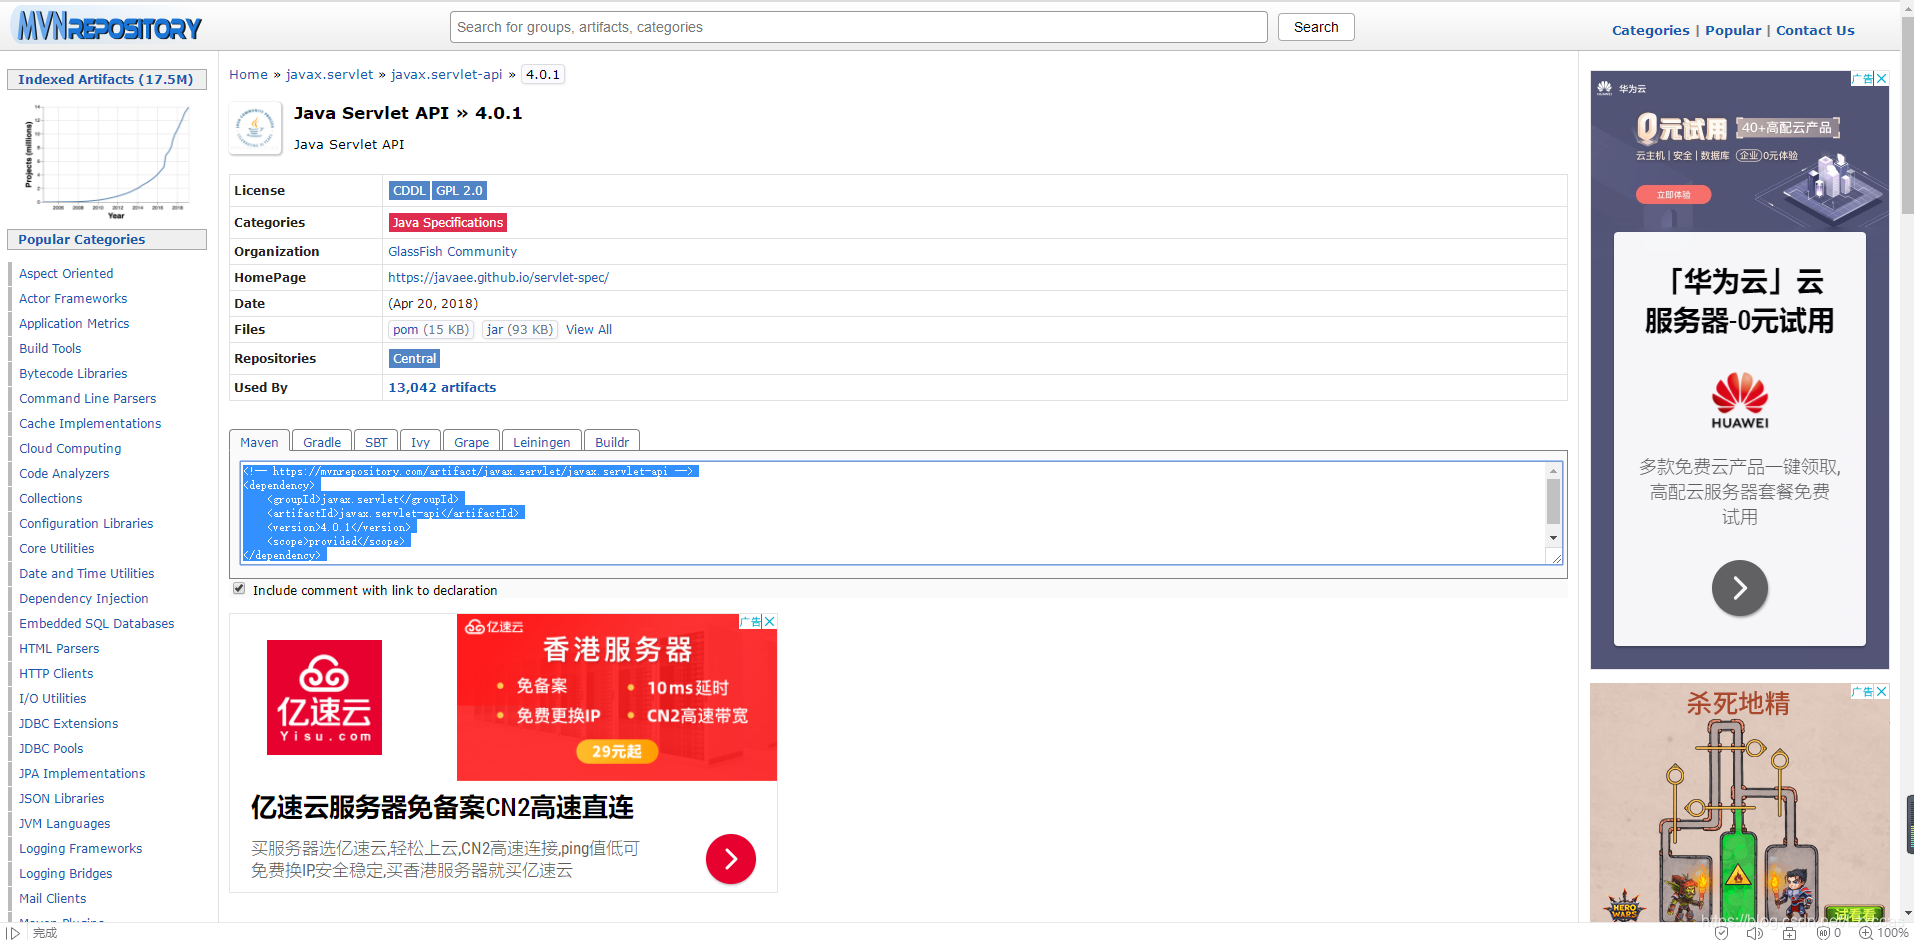The width and height of the screenshot is (1914, 940).
Task: Click the red arrow on Yisu ad
Action: pos(731,859)
